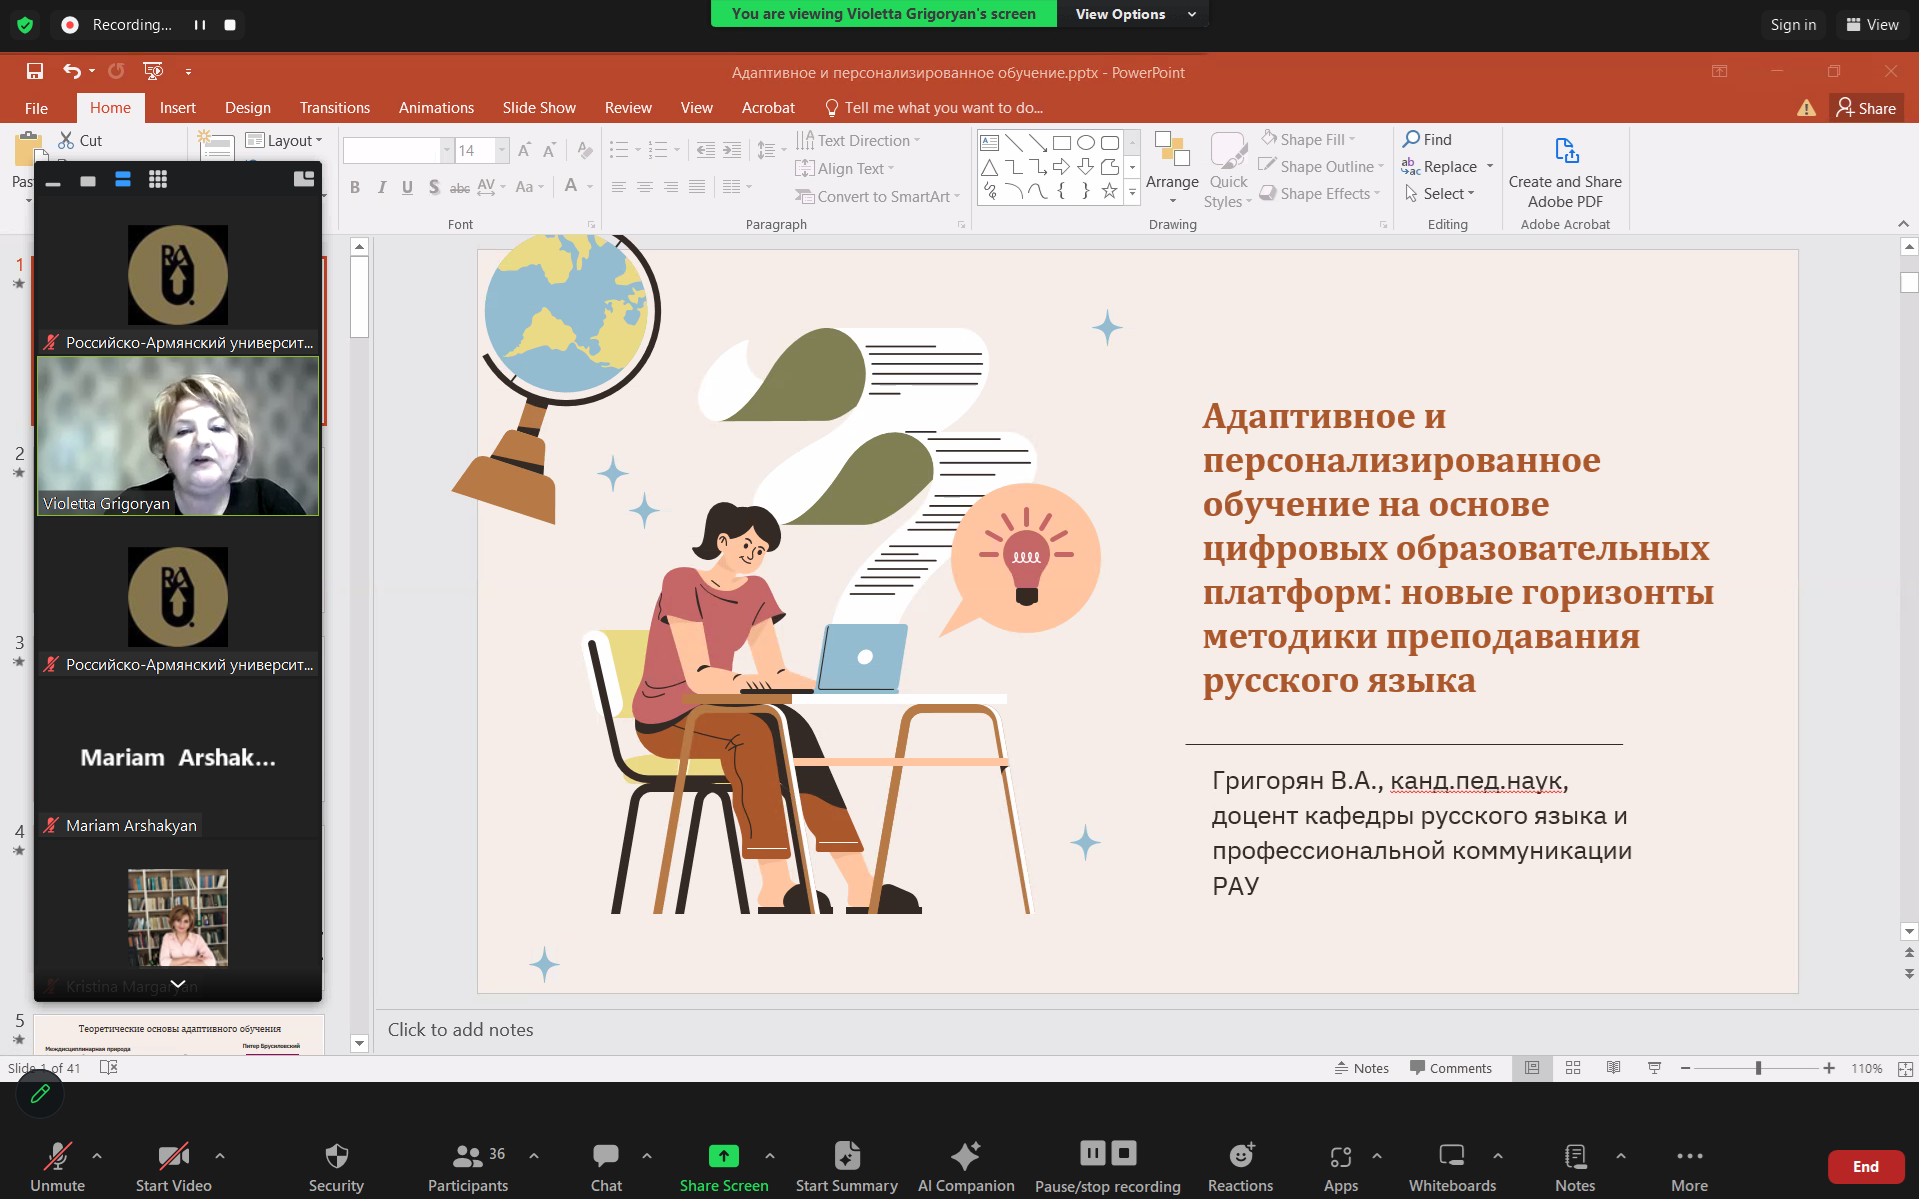Switch to the Slide Show tab

point(538,108)
